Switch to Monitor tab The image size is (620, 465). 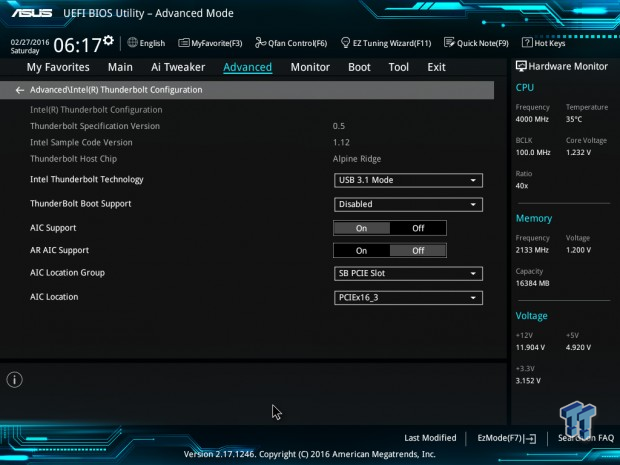pyautogui.click(x=310, y=67)
